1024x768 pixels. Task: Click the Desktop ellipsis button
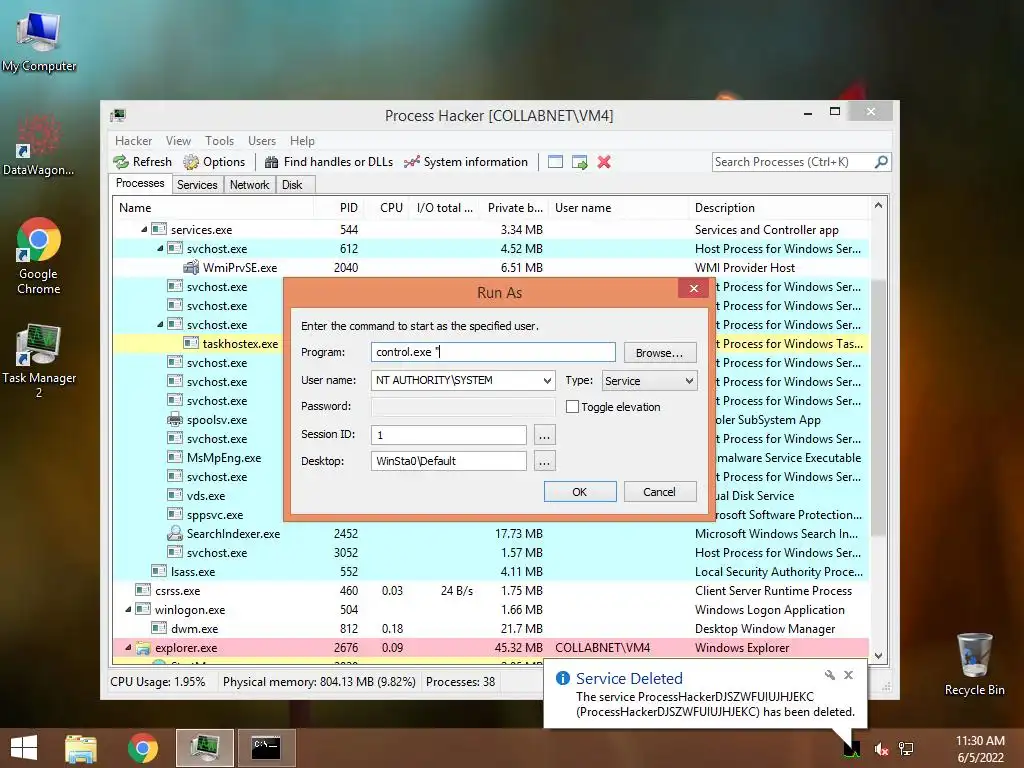click(x=545, y=462)
